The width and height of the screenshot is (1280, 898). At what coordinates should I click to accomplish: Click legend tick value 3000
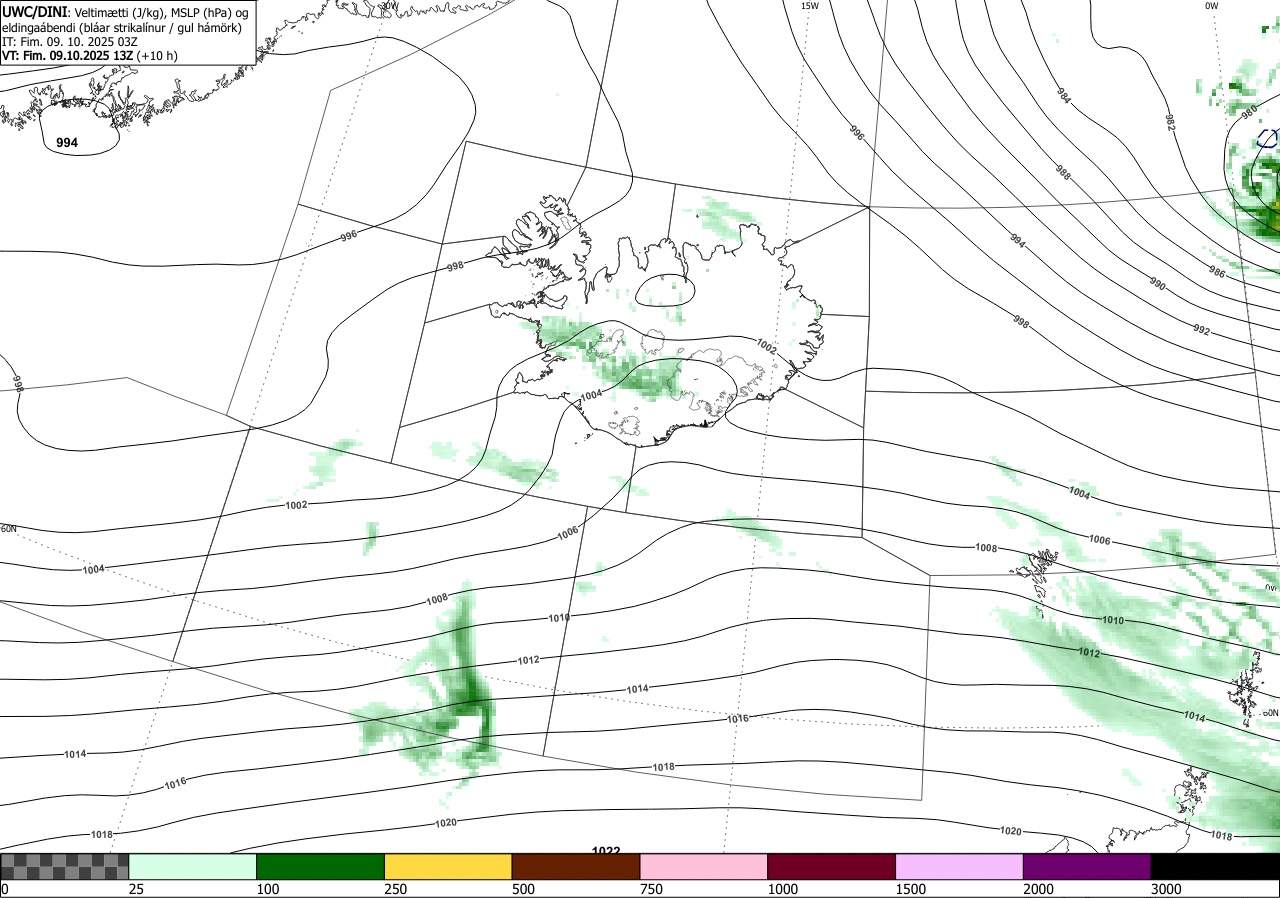(x=1166, y=889)
